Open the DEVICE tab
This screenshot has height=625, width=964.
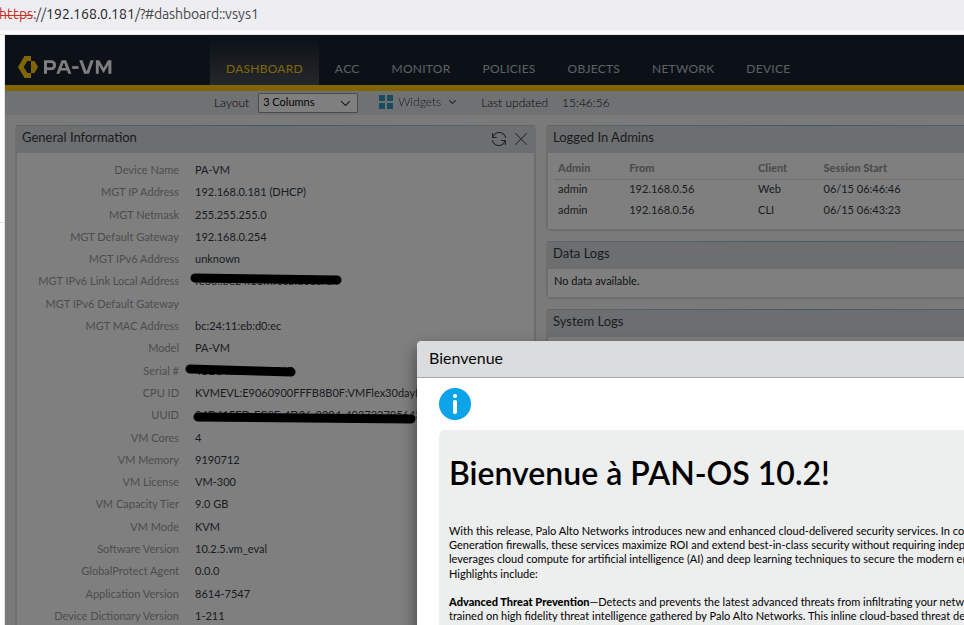[x=768, y=69]
